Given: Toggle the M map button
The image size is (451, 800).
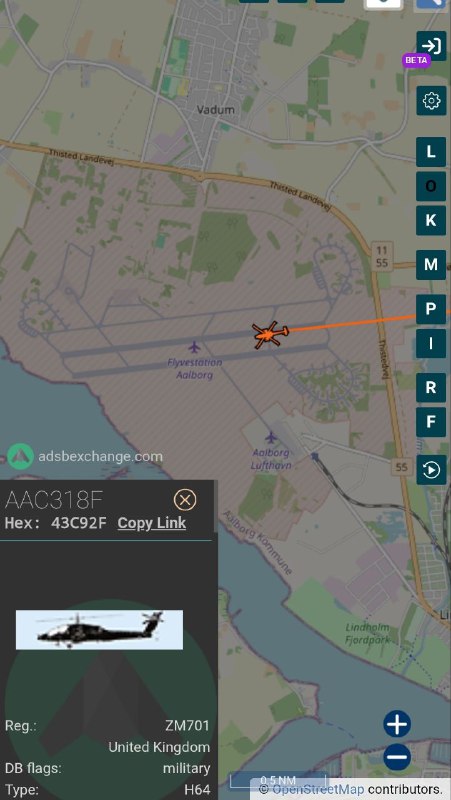Looking at the screenshot, I should coord(431,265).
